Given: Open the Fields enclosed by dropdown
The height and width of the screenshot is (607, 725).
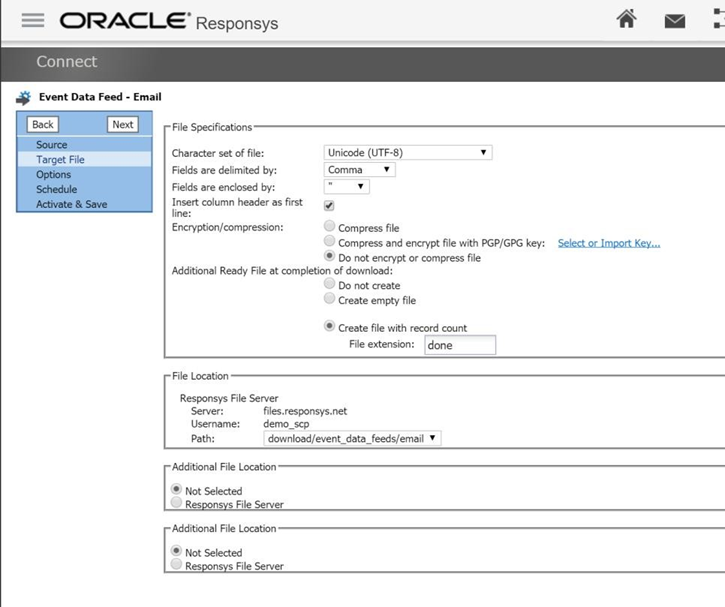Looking at the screenshot, I should pos(347,187).
